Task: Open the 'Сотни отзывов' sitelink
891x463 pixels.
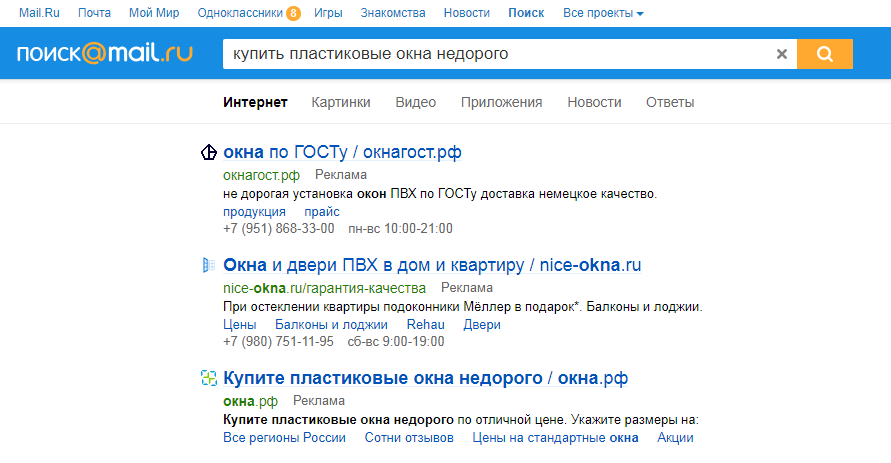Action: point(409,438)
